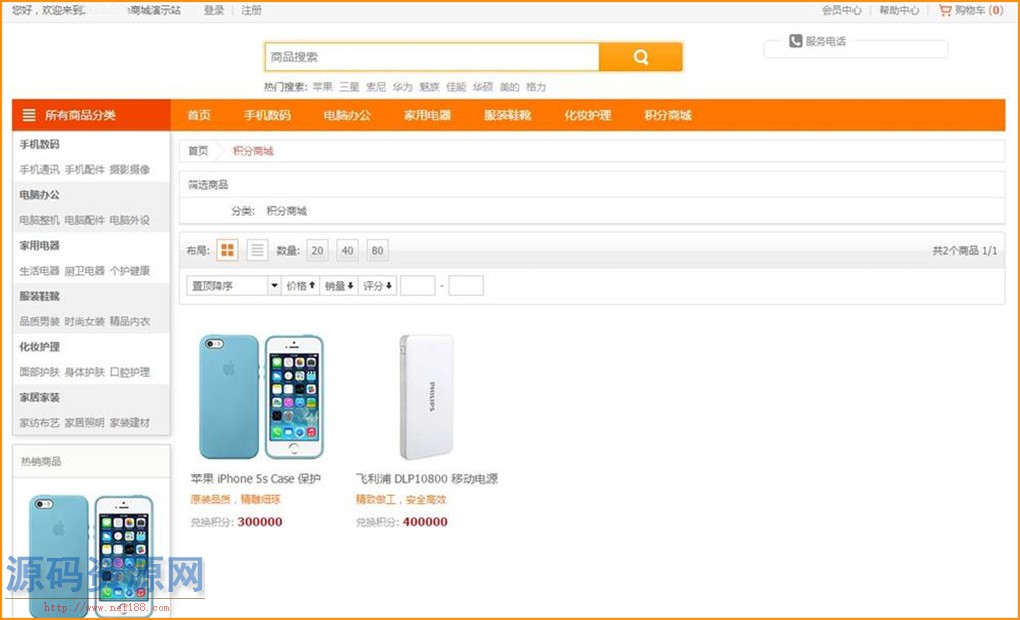
Task: Click breadcrumb 首页 link
Action: (198, 151)
